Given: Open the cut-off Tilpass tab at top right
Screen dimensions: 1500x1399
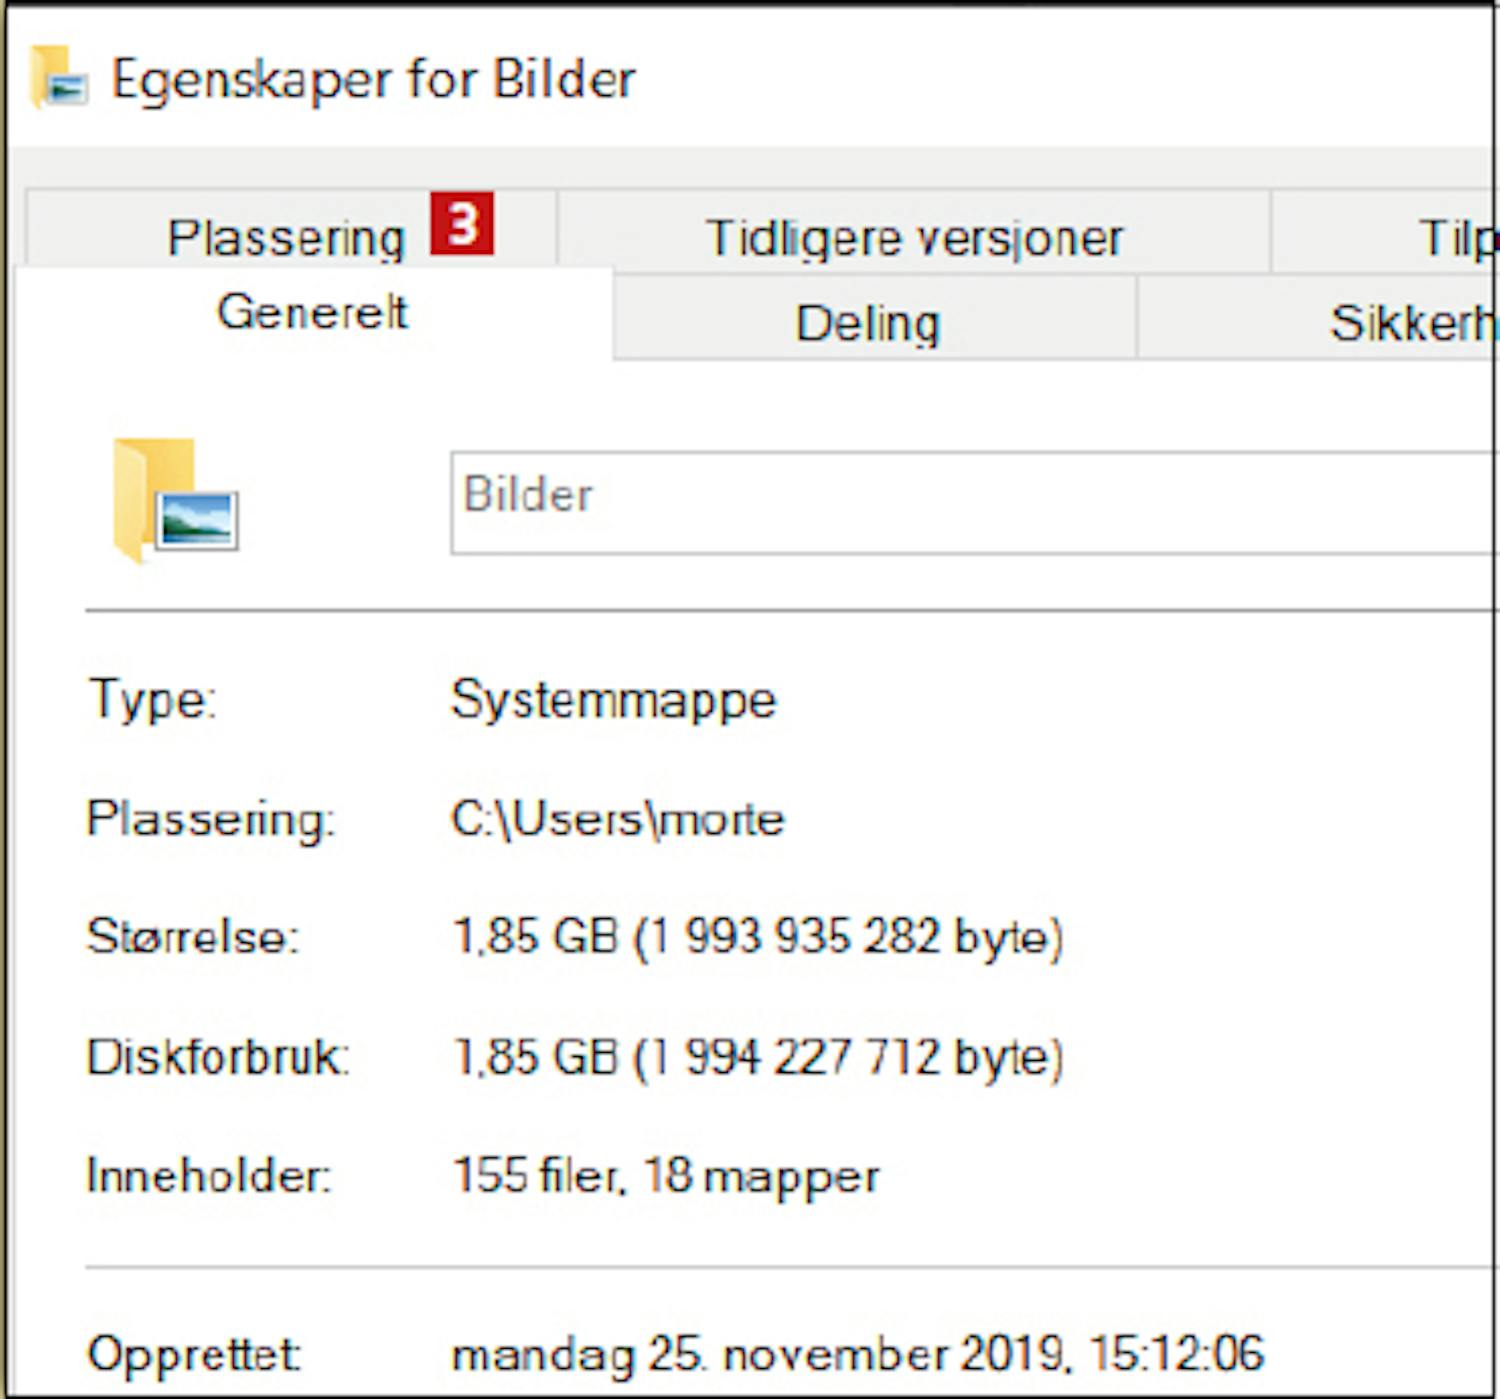Looking at the screenshot, I should [x=1455, y=238].
